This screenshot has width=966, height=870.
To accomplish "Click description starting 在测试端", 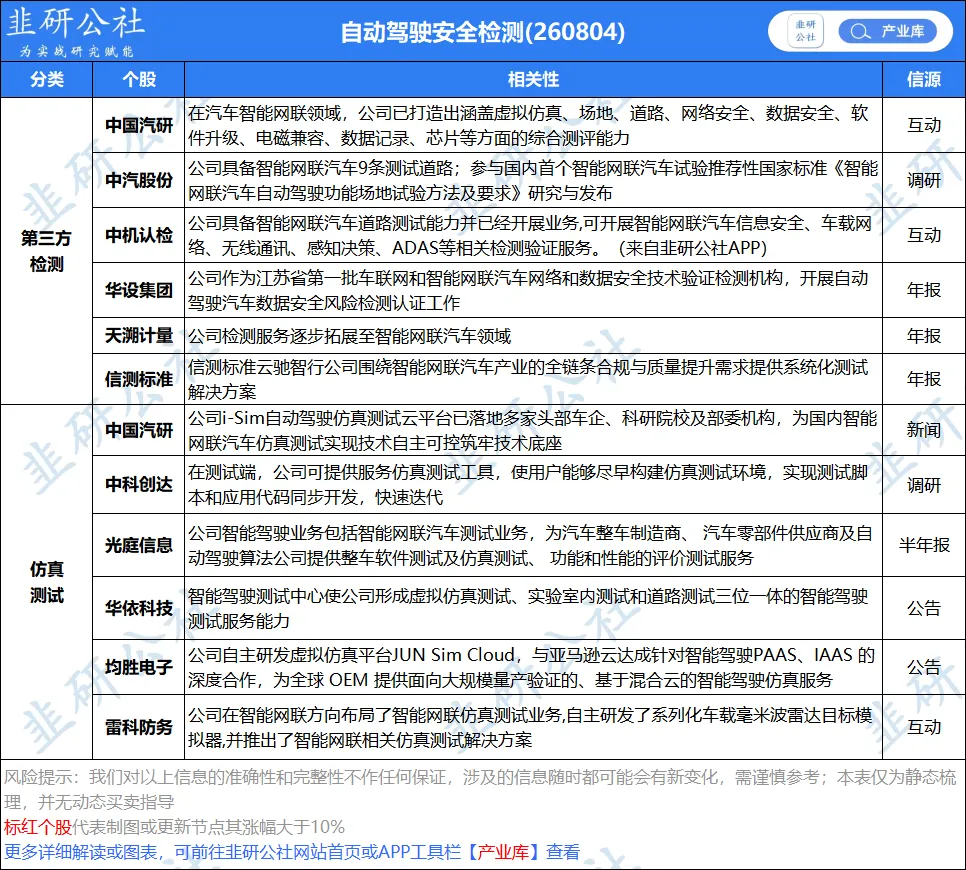I will (534, 484).
